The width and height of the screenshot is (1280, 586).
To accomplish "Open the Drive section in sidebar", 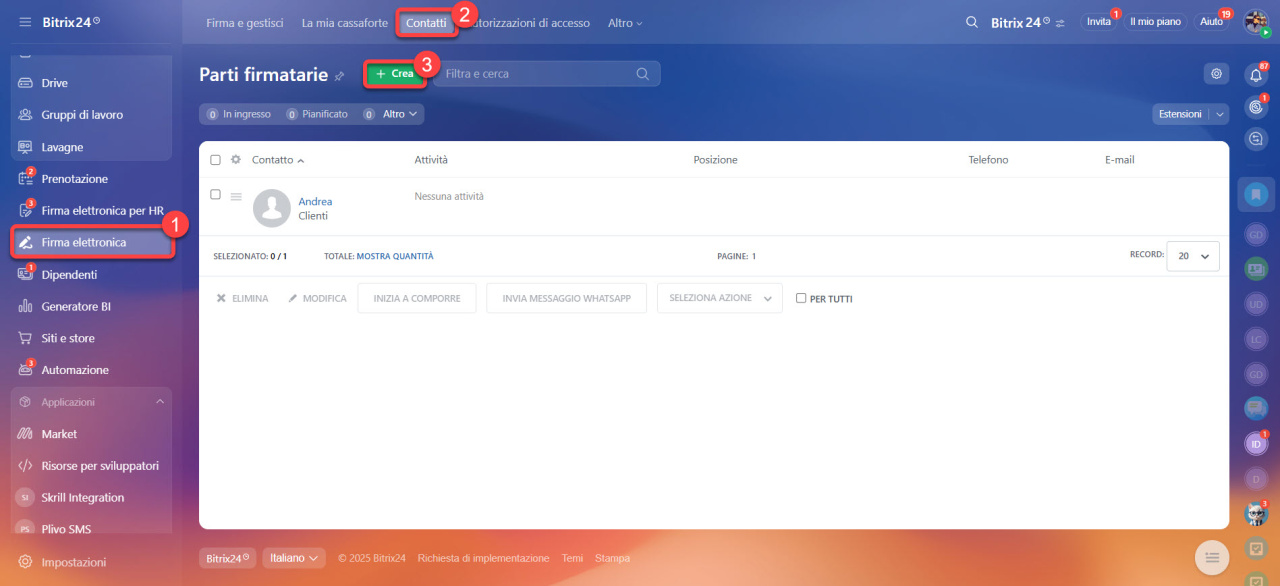I will [91, 83].
